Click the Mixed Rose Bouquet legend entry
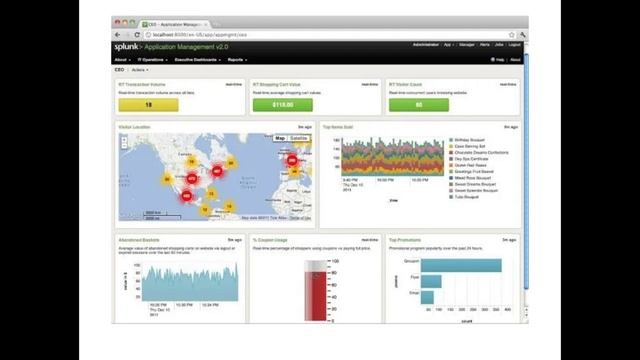The image size is (640, 360). pyautogui.click(x=470, y=178)
